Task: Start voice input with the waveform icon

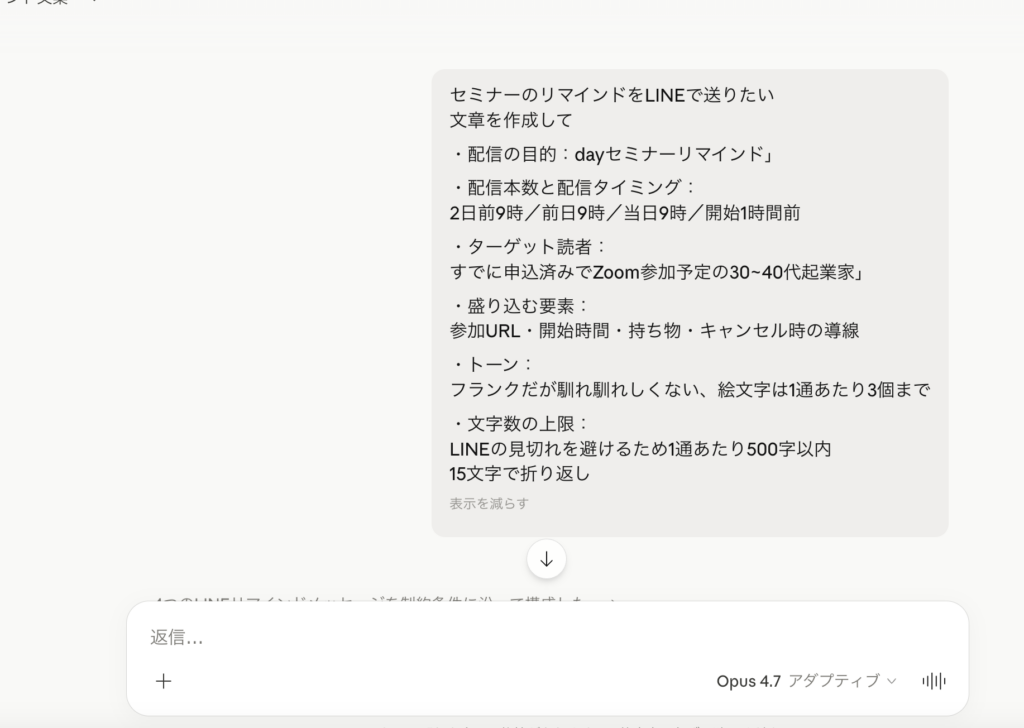Action: (933, 681)
